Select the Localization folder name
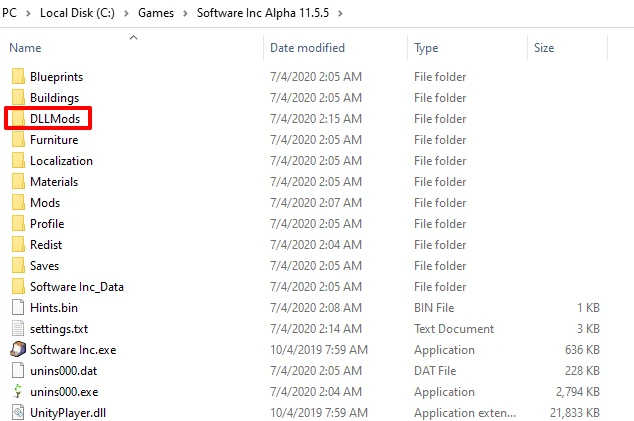Screen dimensions: 634x421 61,161
